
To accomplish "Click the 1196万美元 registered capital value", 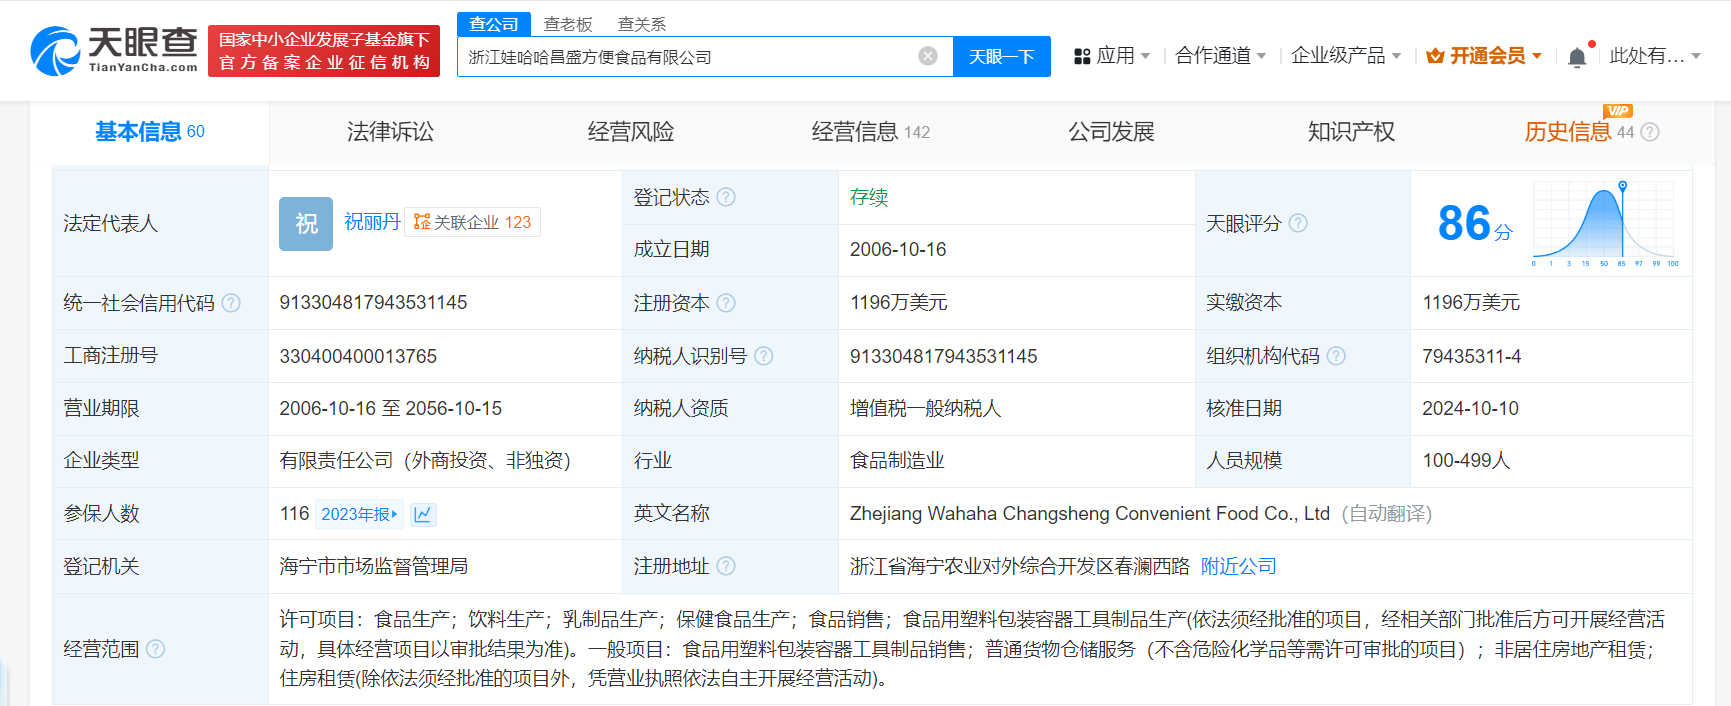I will (898, 303).
